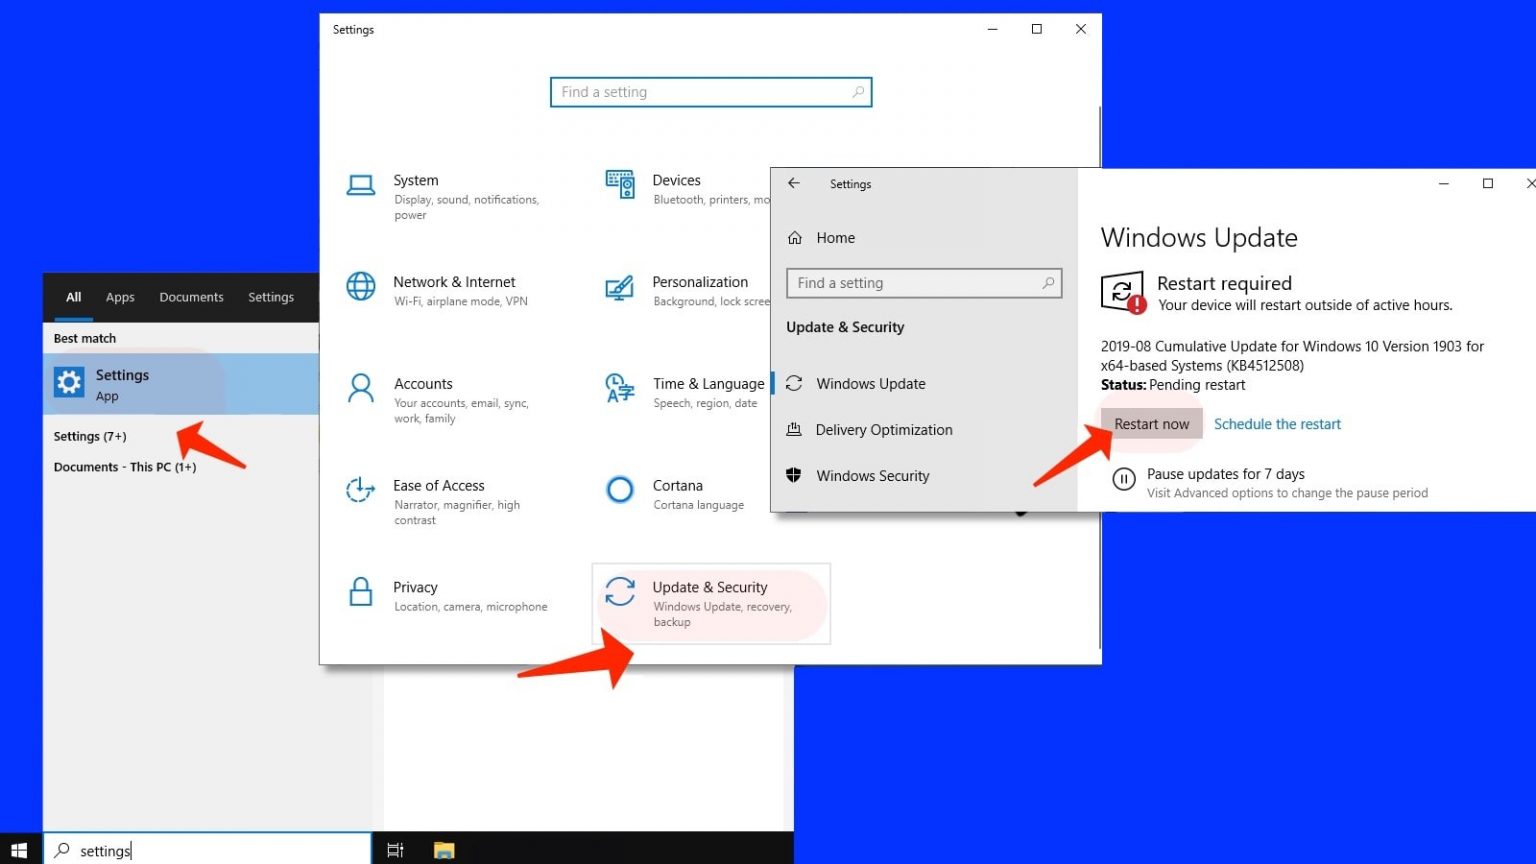1536x864 pixels.
Task: Click the pause updates icon
Action: coord(1124,480)
